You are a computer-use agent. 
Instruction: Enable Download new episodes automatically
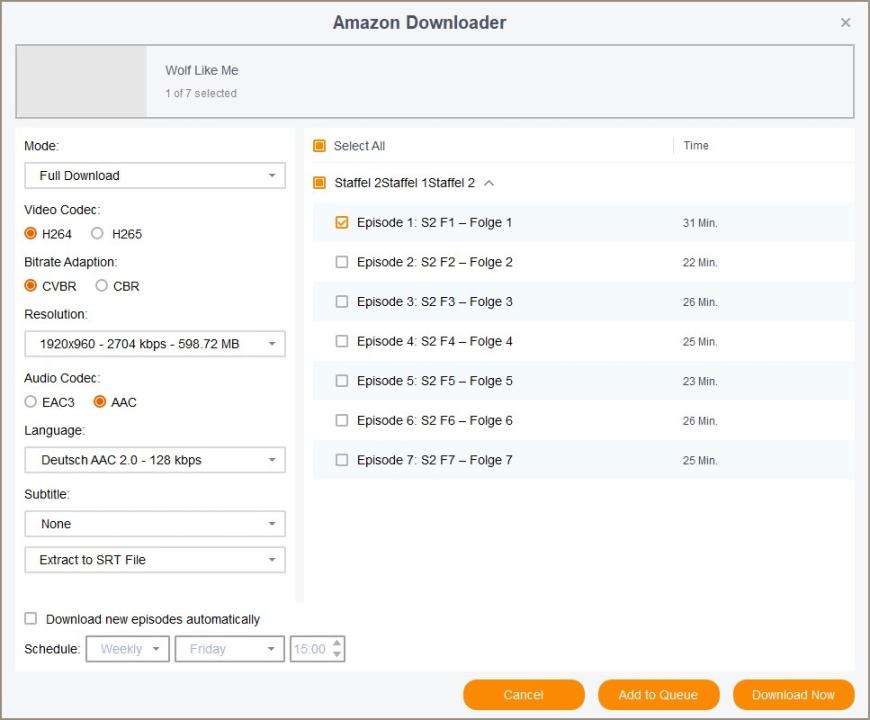click(31, 618)
